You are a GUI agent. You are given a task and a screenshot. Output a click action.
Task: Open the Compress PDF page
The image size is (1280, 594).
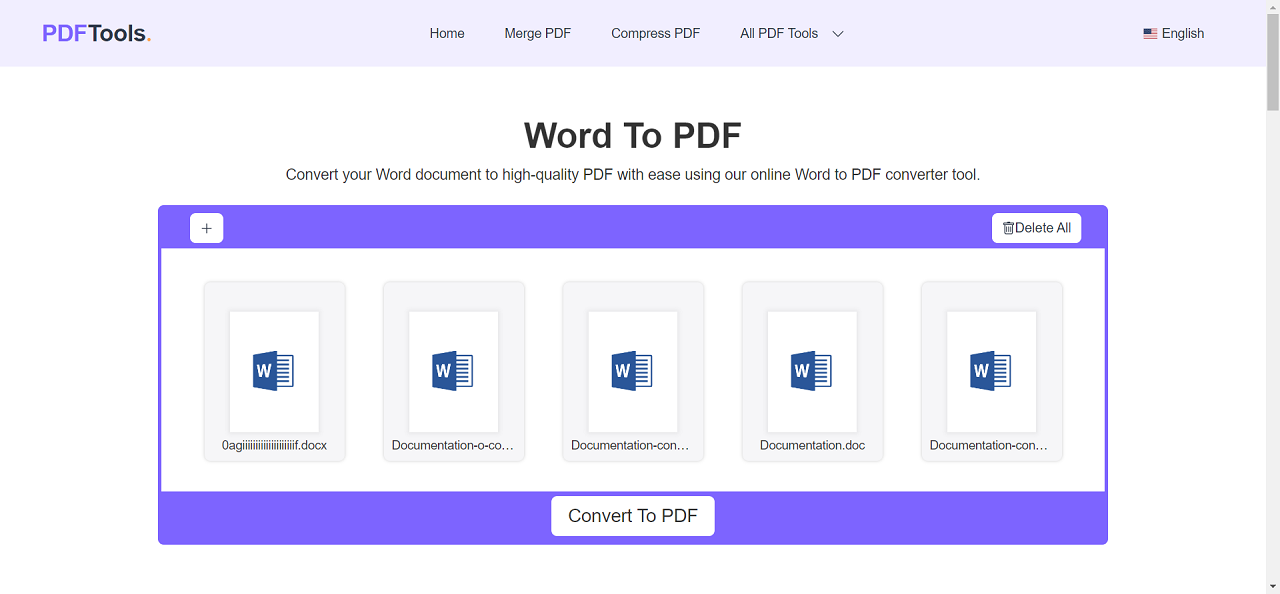(x=655, y=33)
